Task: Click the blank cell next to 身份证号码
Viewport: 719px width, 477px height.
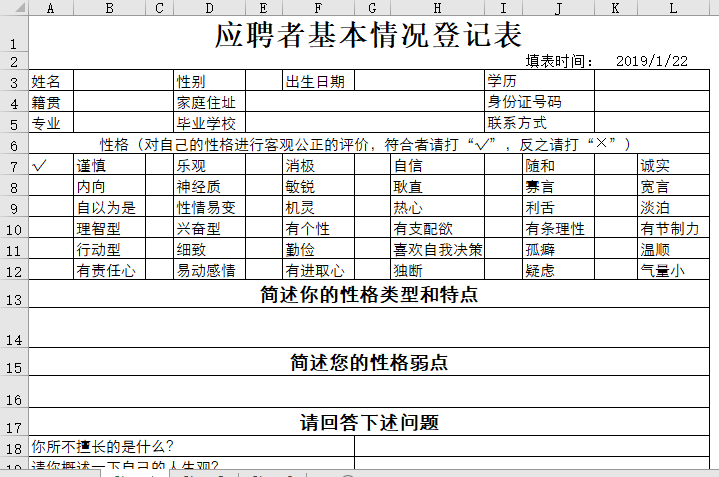Action: 656,102
